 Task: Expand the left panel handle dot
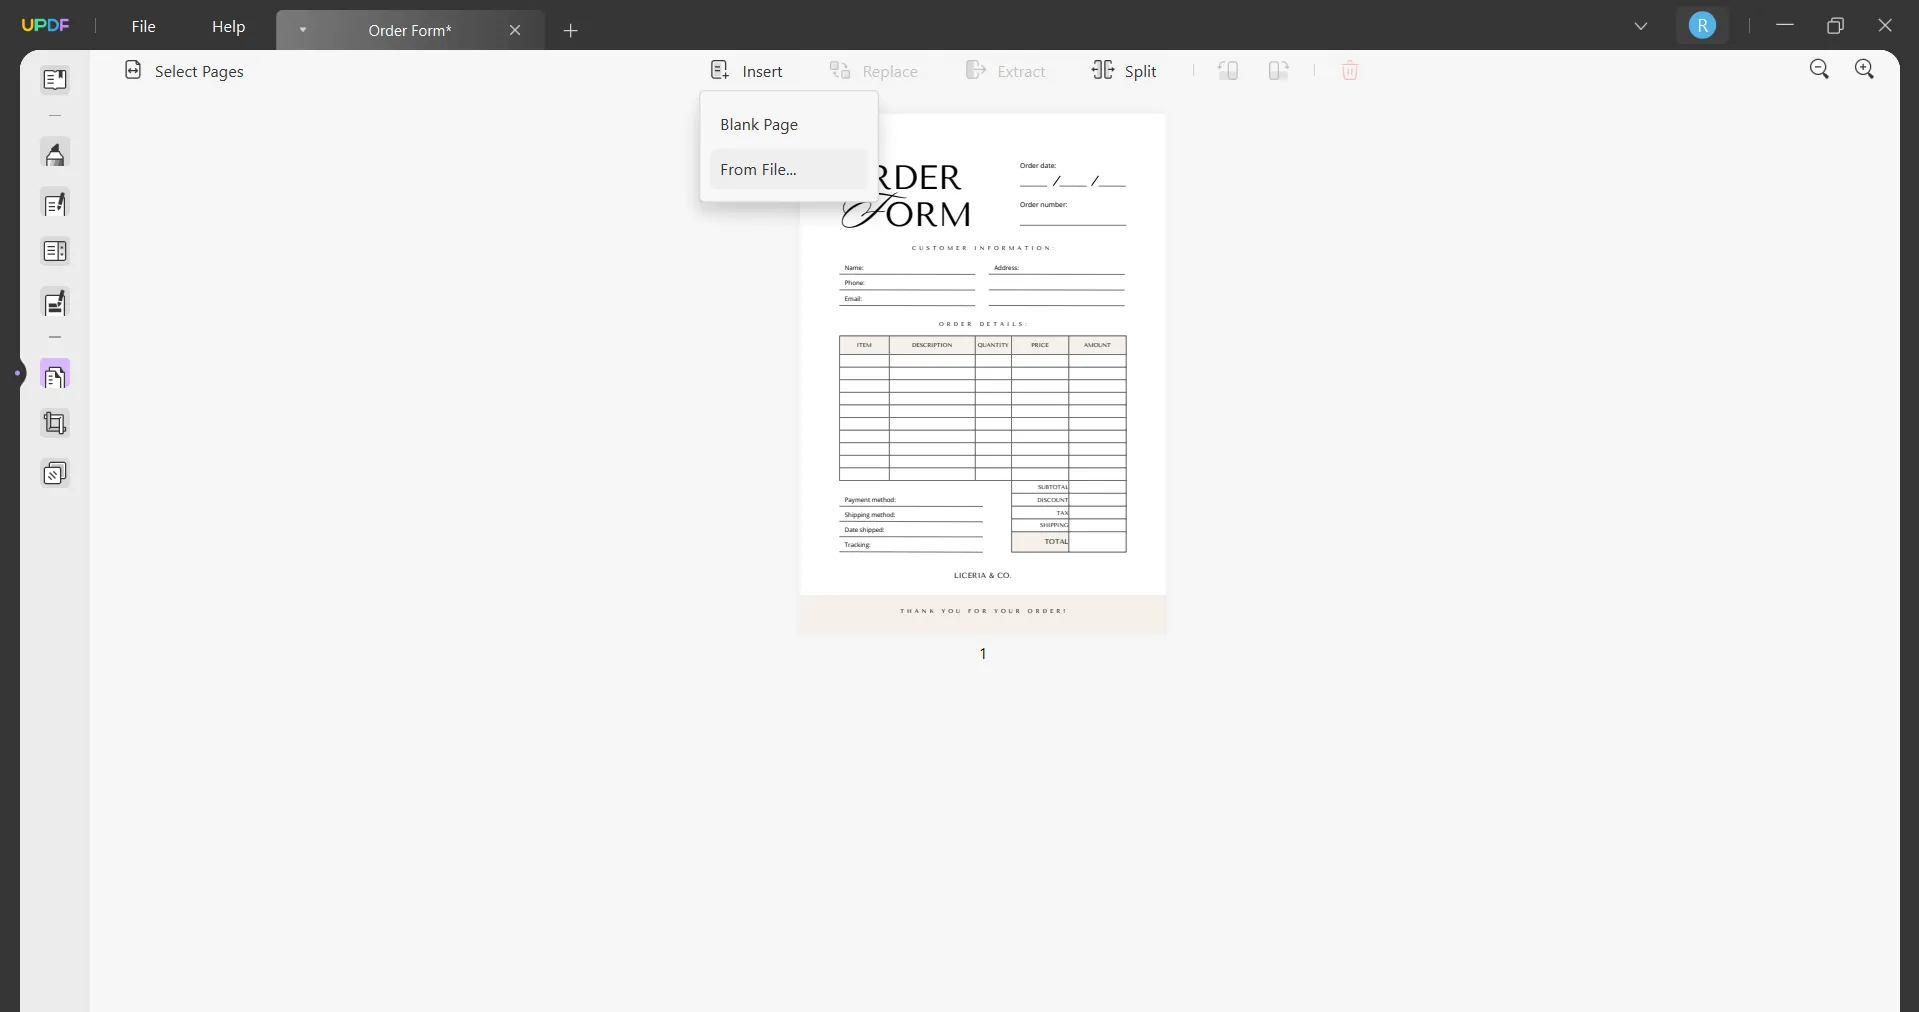click(x=17, y=374)
